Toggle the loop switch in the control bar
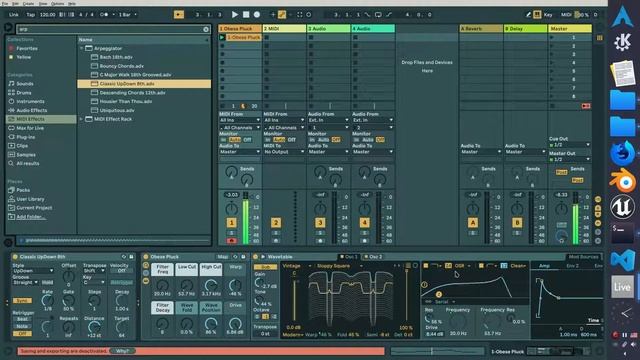The height and width of the screenshot is (360, 640). pos(378,15)
